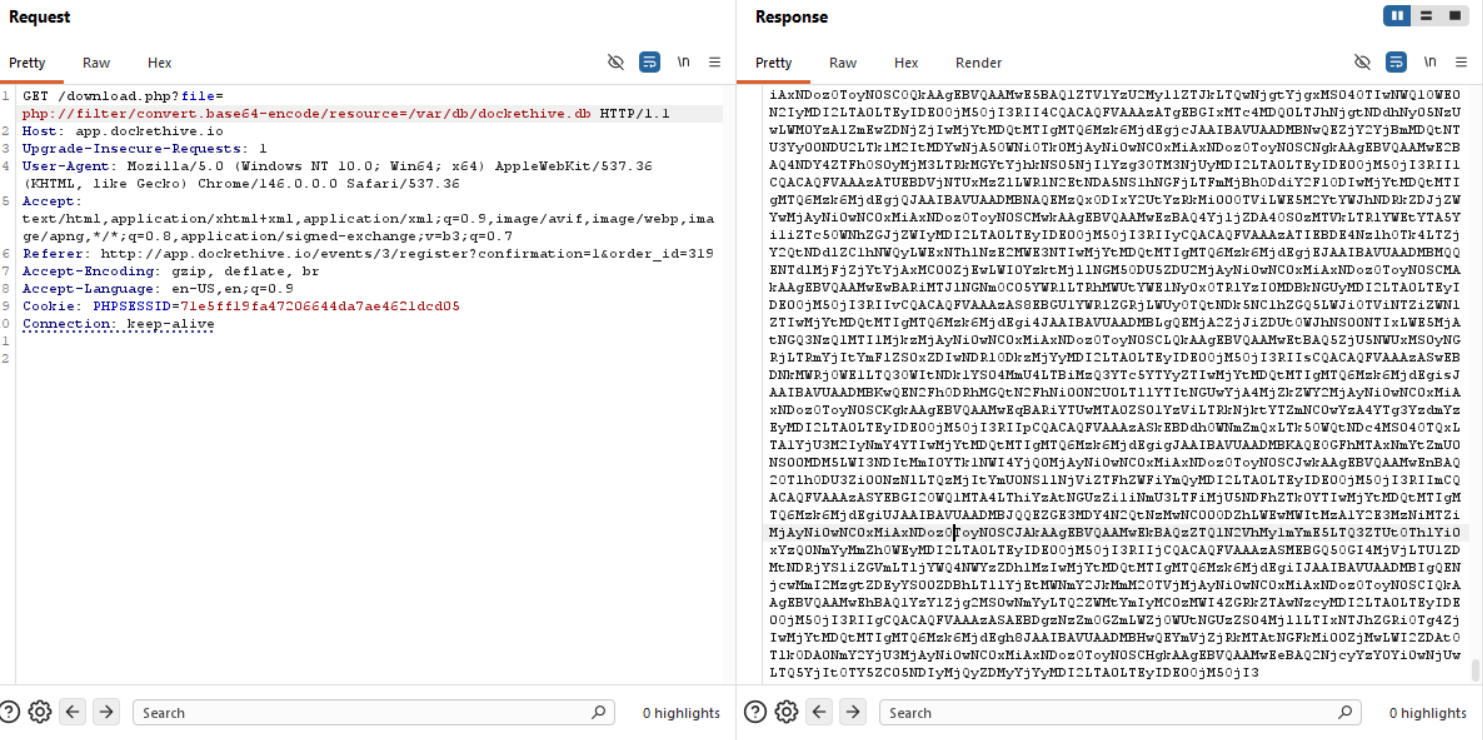The width and height of the screenshot is (1483, 740).
Task: Toggle word wrap icon in Request panel
Action: (x=649, y=62)
